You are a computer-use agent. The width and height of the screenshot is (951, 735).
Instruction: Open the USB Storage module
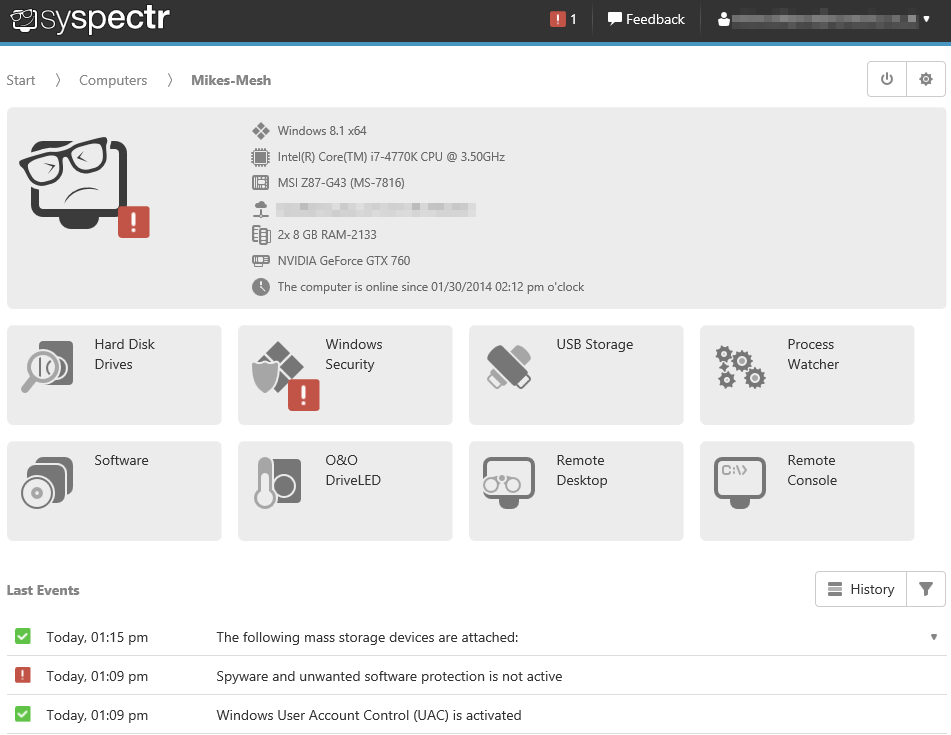576,375
